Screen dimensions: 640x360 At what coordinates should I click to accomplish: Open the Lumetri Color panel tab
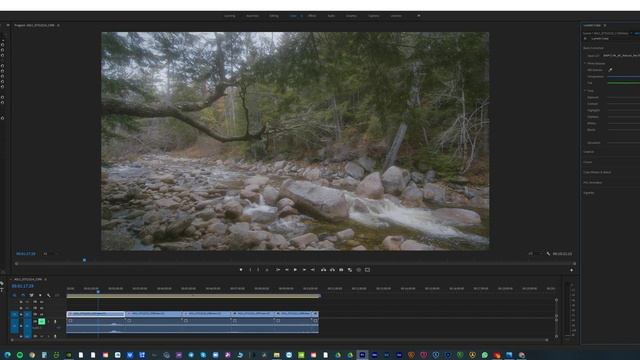592,25
